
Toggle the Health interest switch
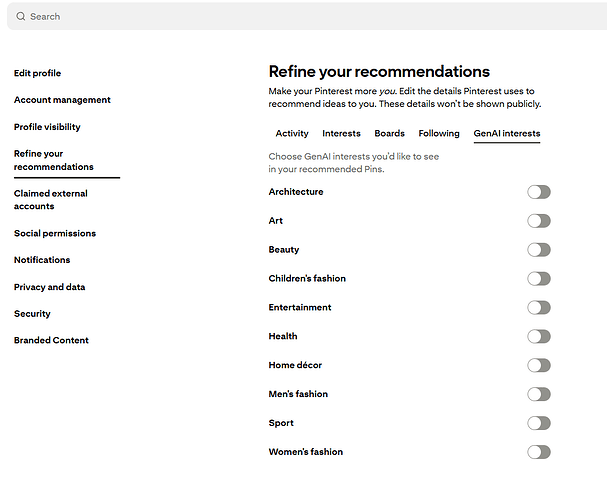point(539,337)
